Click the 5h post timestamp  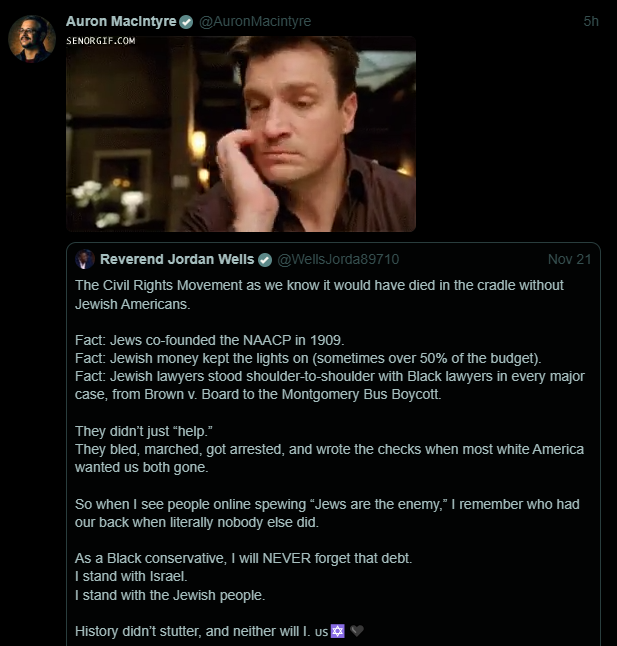[591, 21]
